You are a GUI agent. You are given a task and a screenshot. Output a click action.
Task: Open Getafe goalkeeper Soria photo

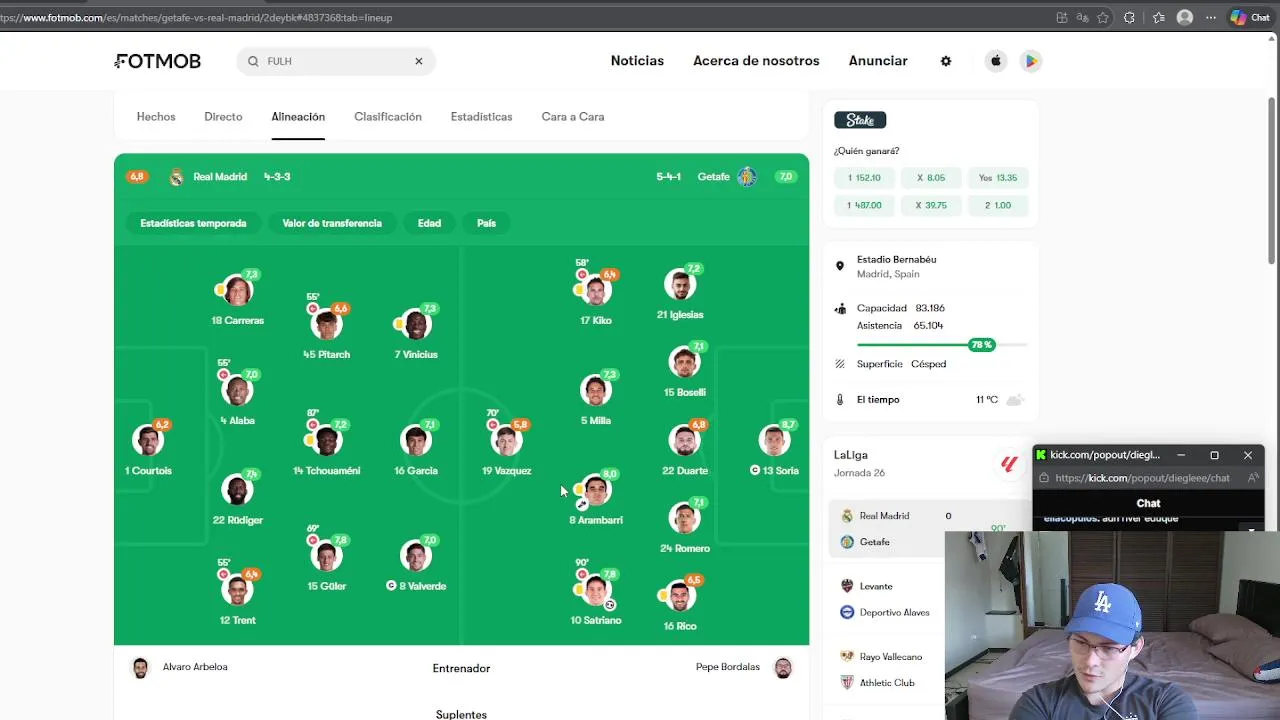pyautogui.click(x=774, y=440)
